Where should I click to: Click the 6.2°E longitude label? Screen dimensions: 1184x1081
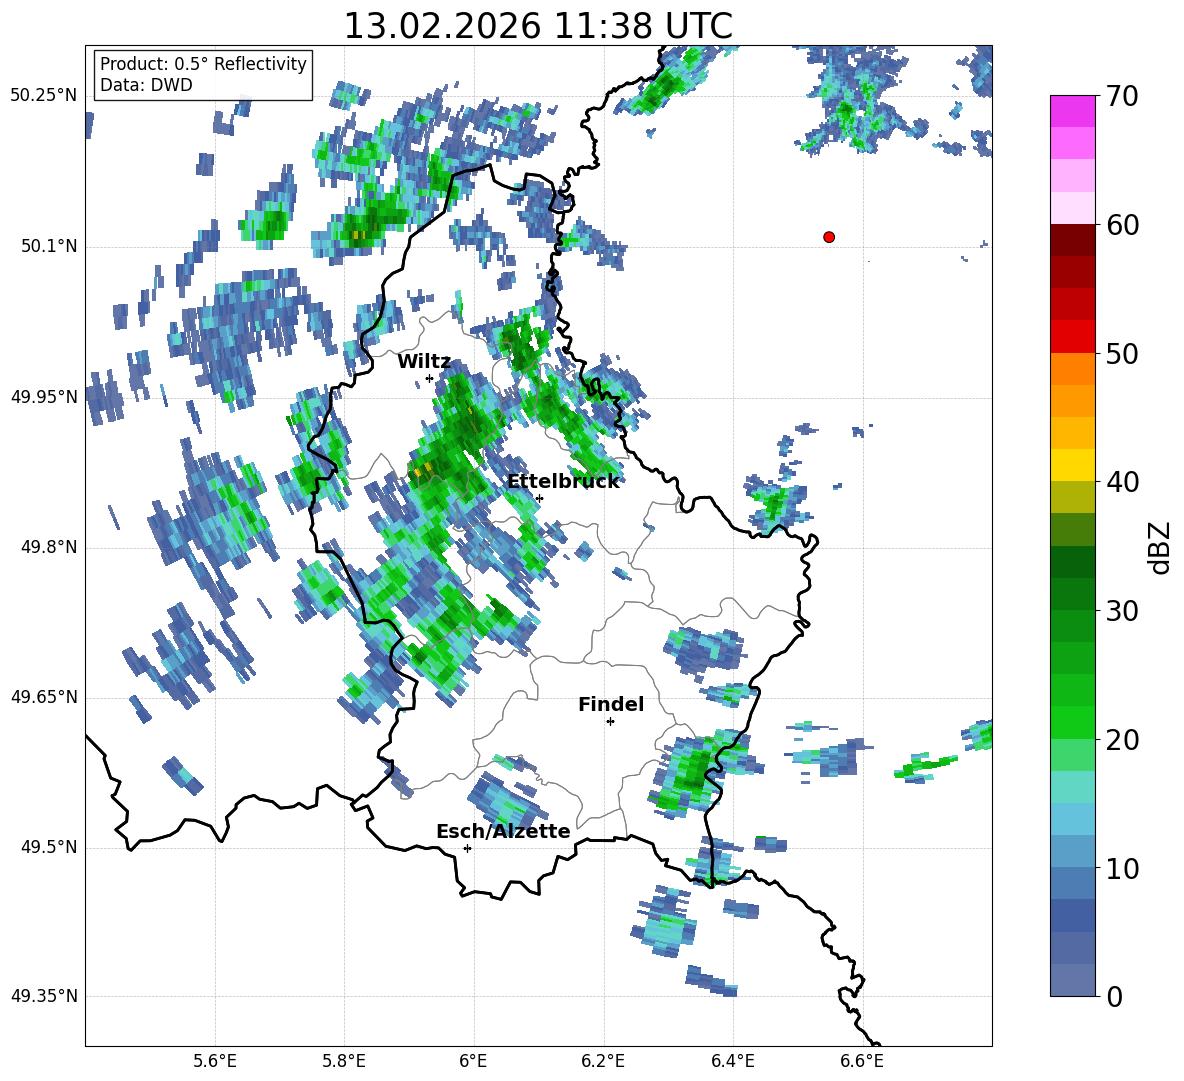603,1061
